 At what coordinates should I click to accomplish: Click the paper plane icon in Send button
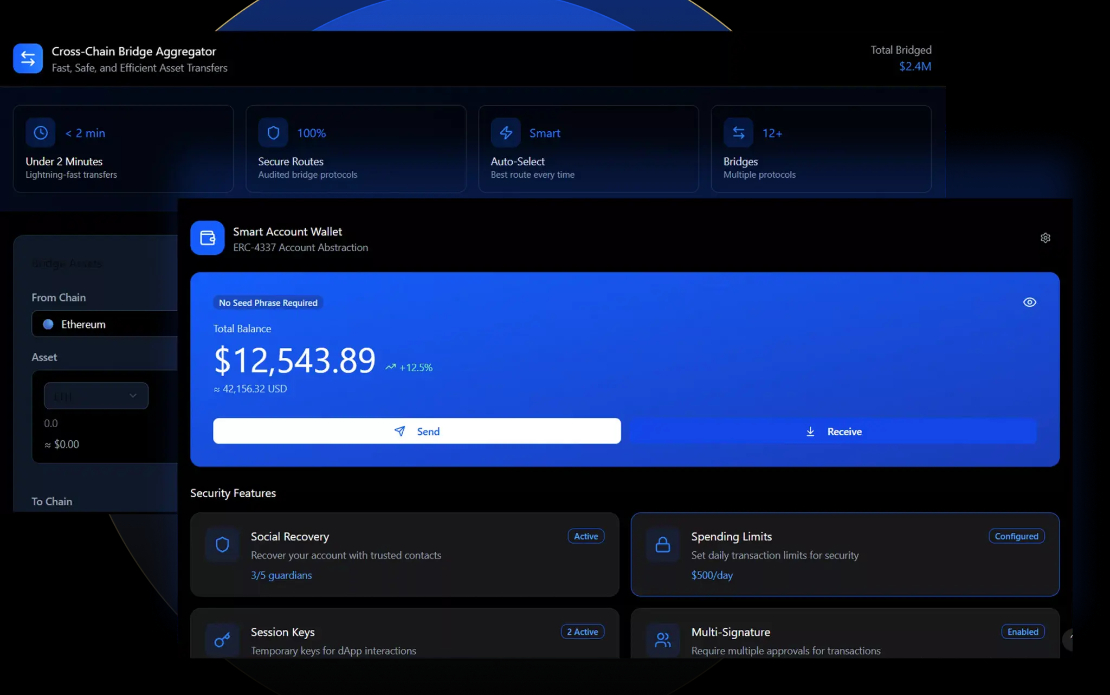[400, 431]
